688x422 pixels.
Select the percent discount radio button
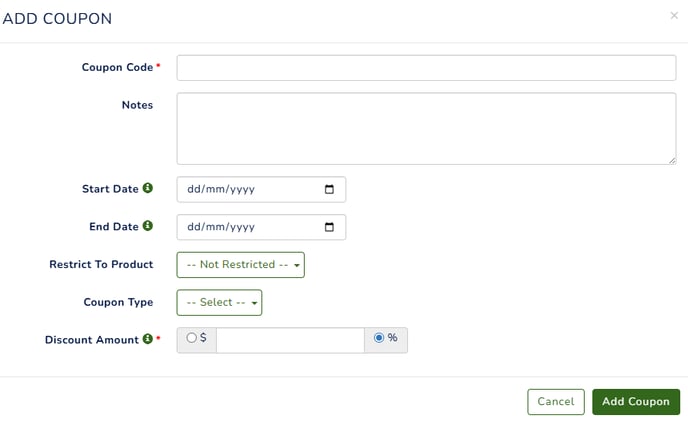coord(379,338)
